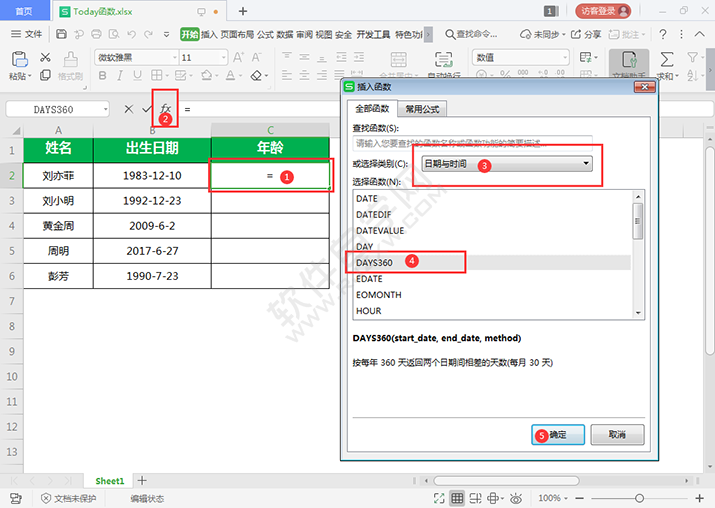Open a new document tab with plus
Image resolution: width=715 pixels, height=508 pixels.
[243, 11]
